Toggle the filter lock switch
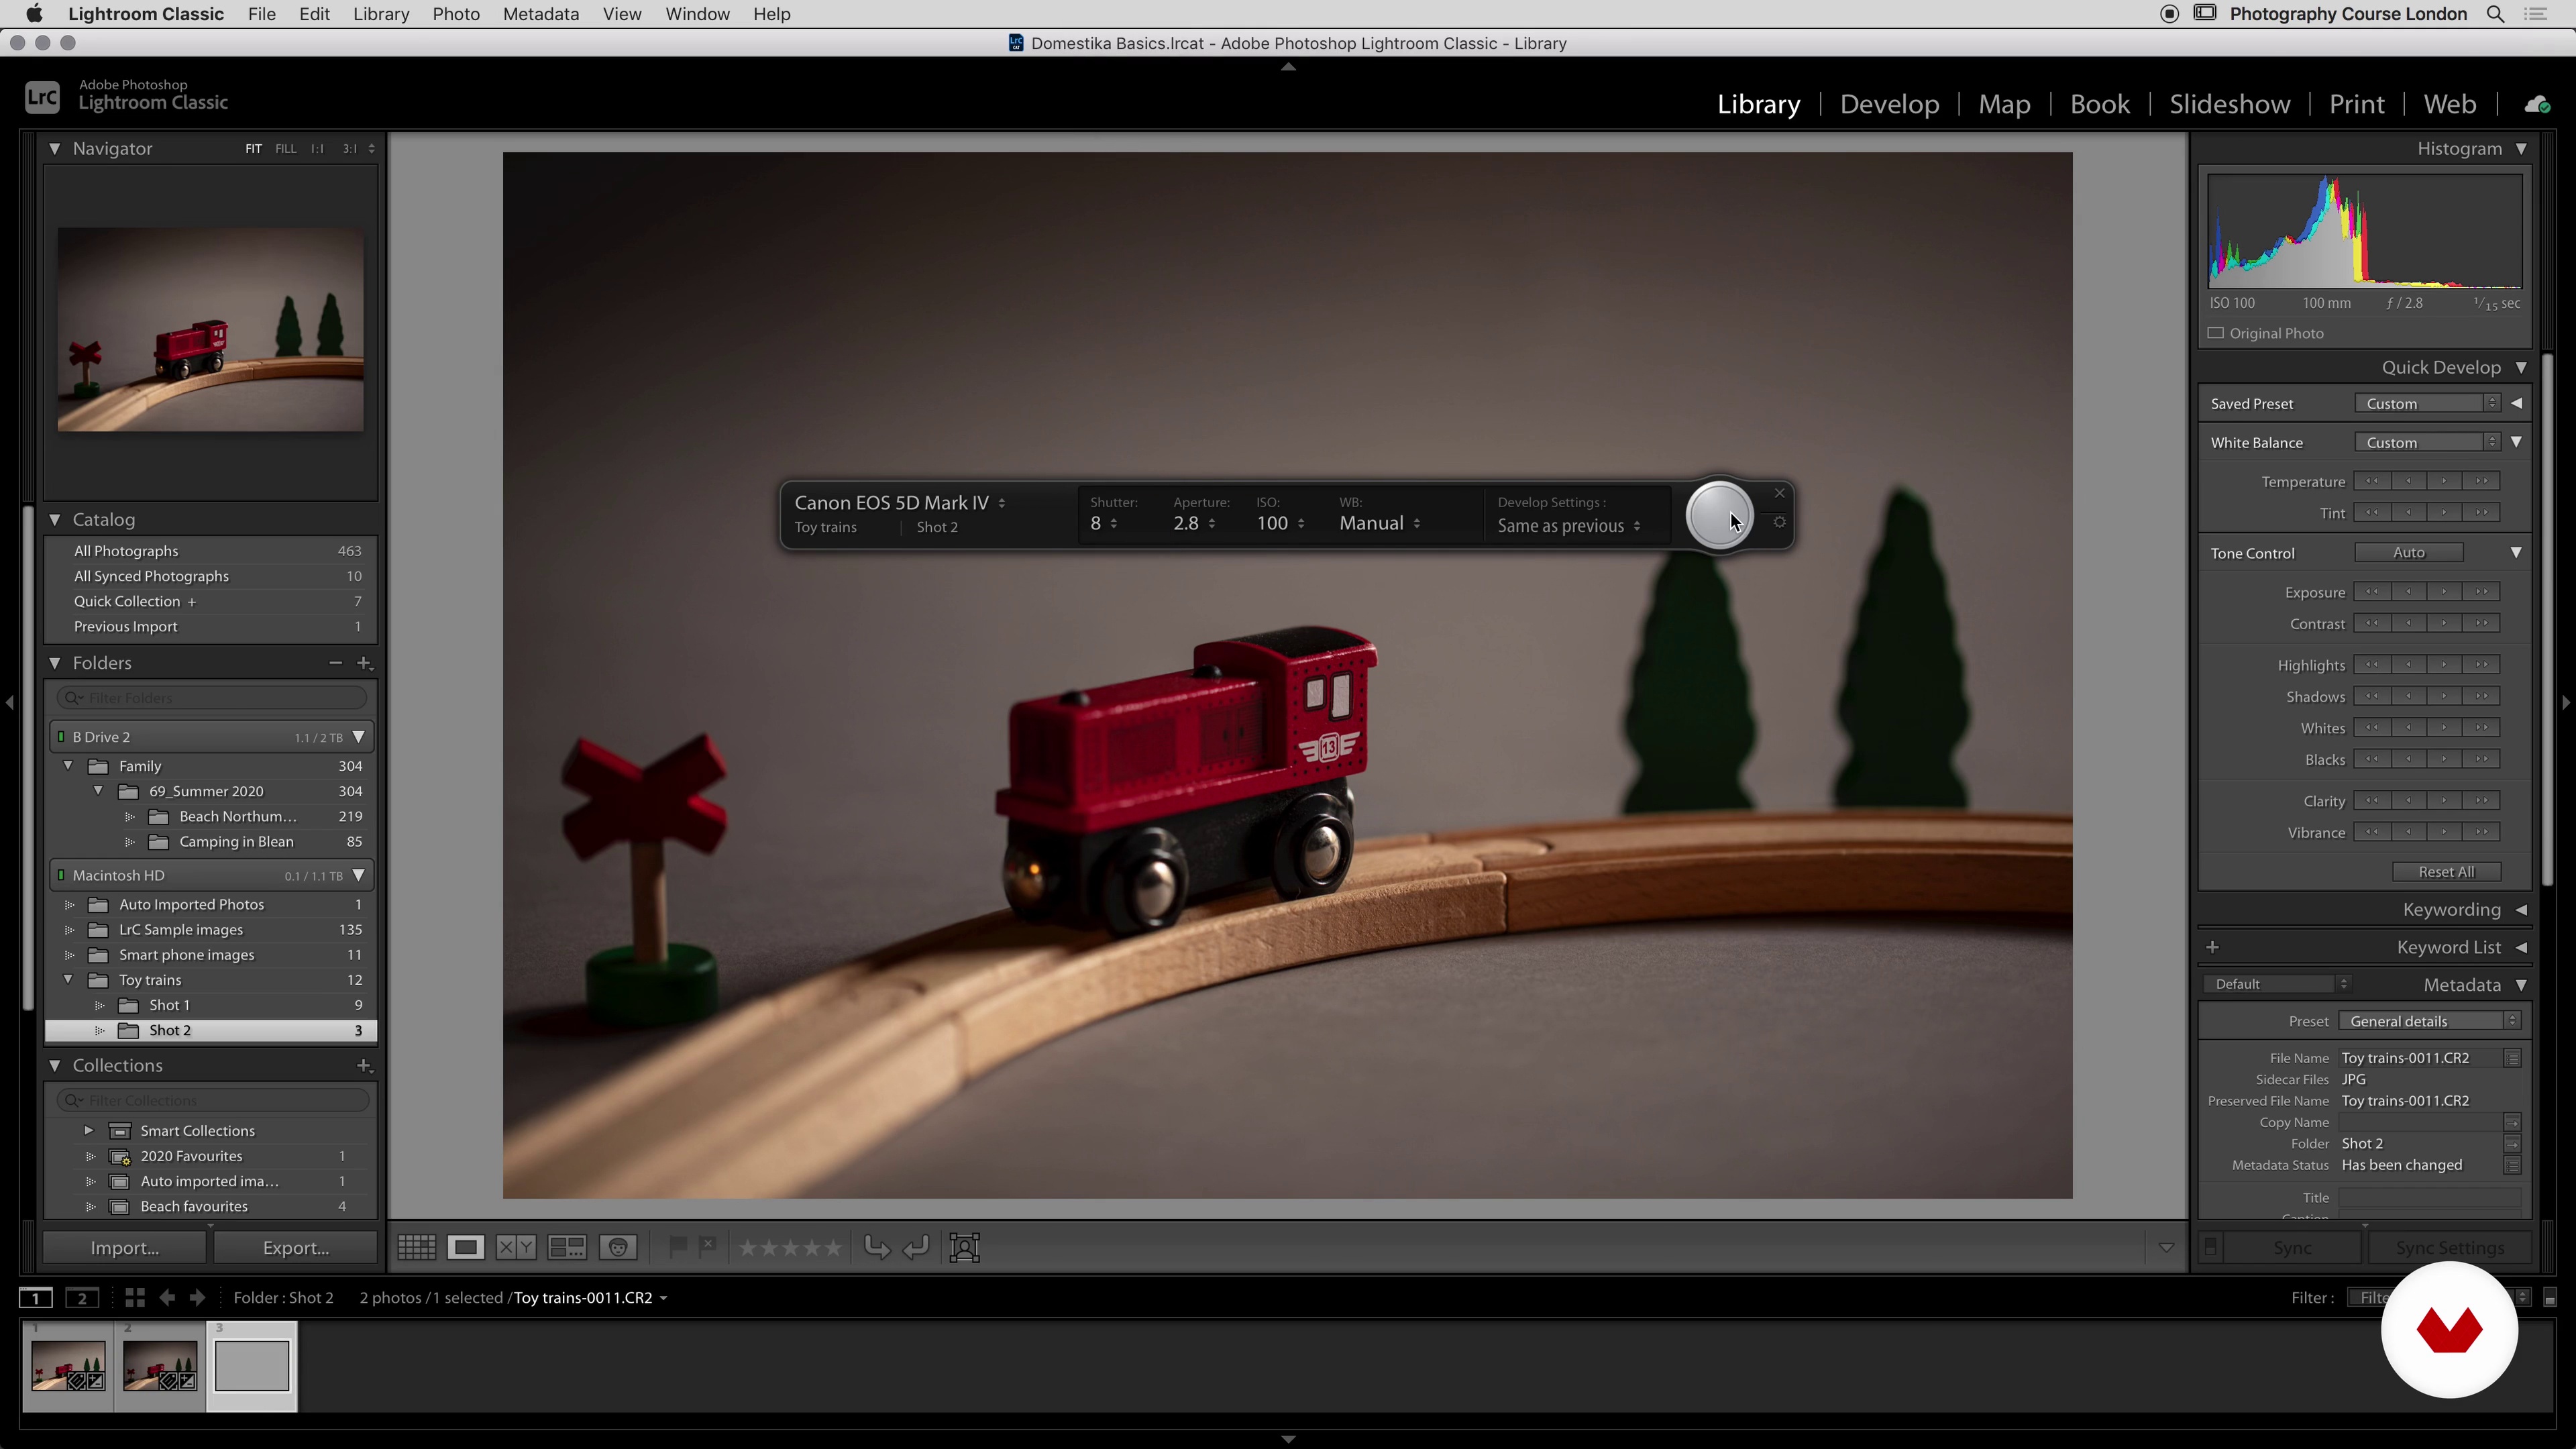 2549,1297
